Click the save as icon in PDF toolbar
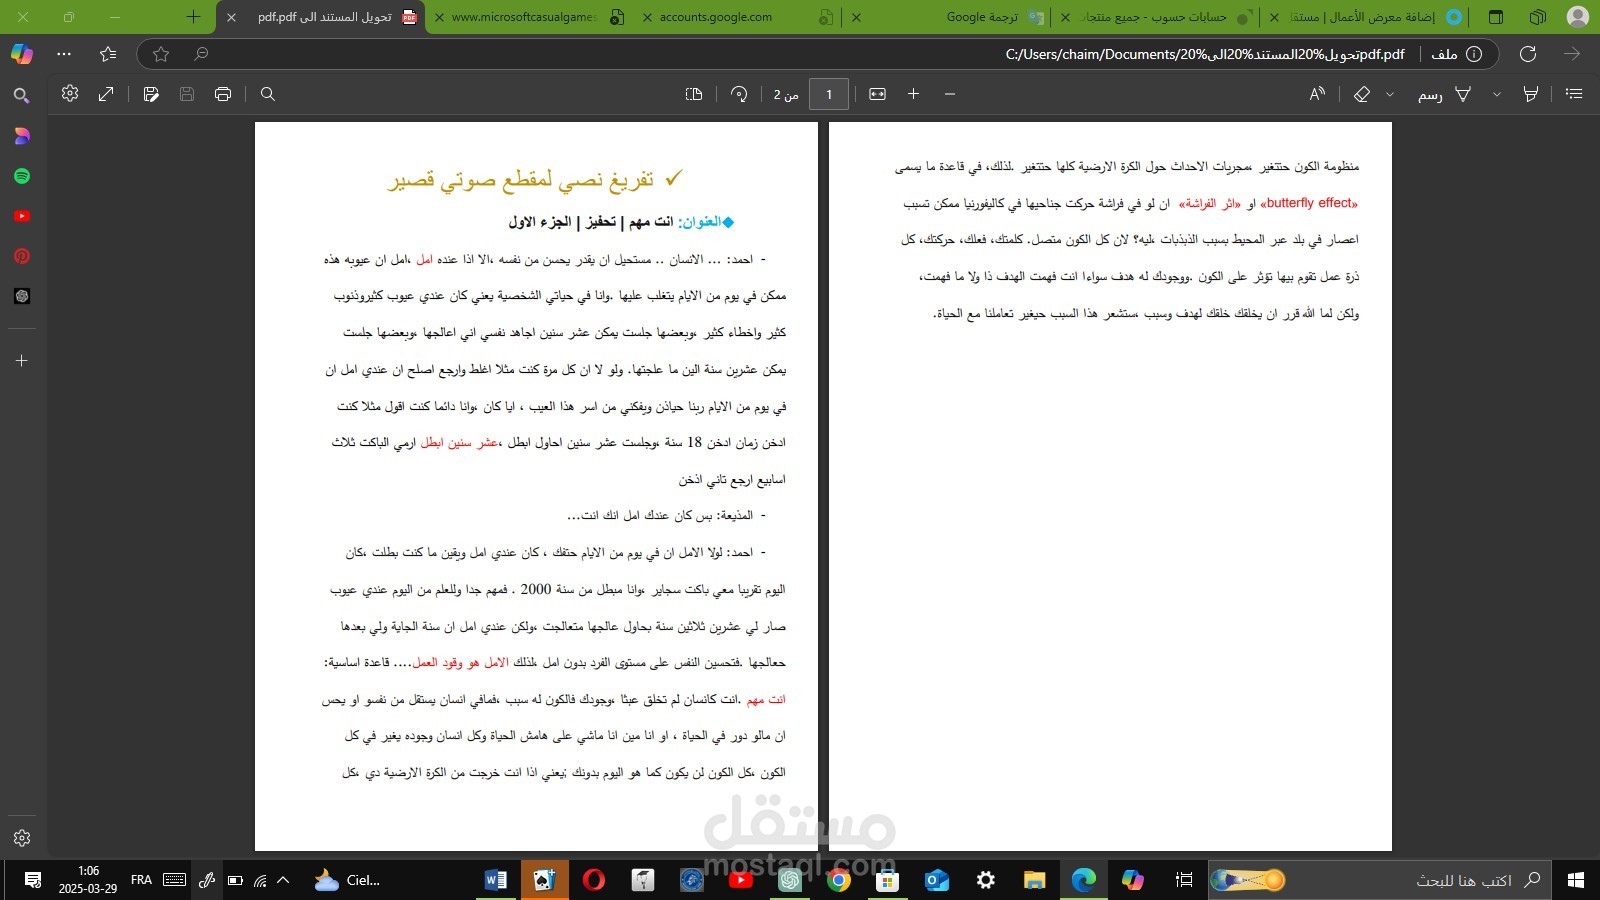The height and width of the screenshot is (900, 1600). 151,94
